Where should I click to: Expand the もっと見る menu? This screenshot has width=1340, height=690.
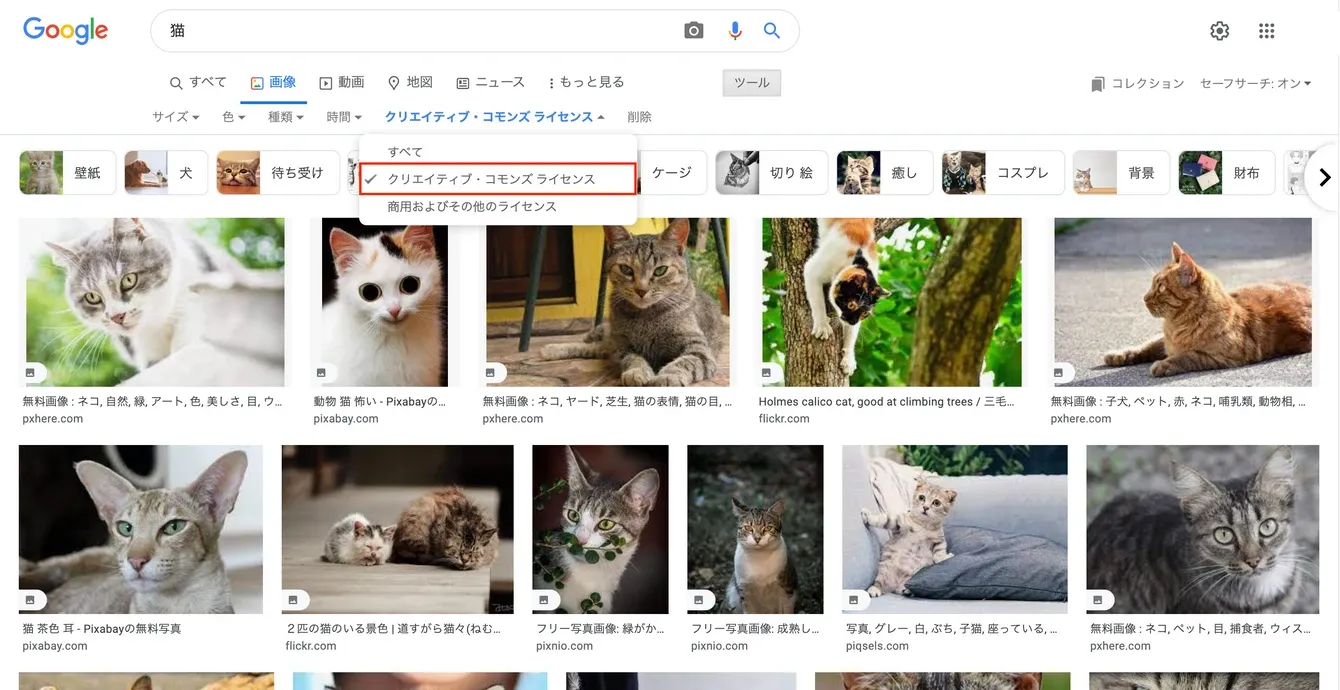pos(586,83)
